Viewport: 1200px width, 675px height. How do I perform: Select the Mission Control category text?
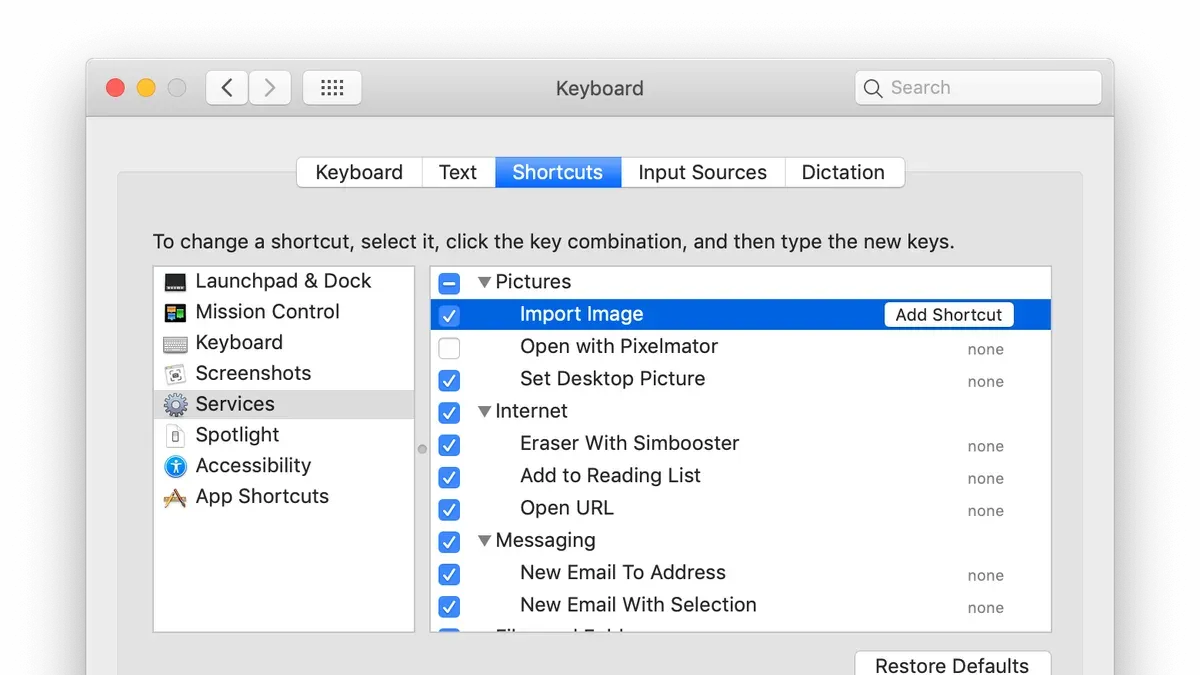pyautogui.click(x=267, y=312)
